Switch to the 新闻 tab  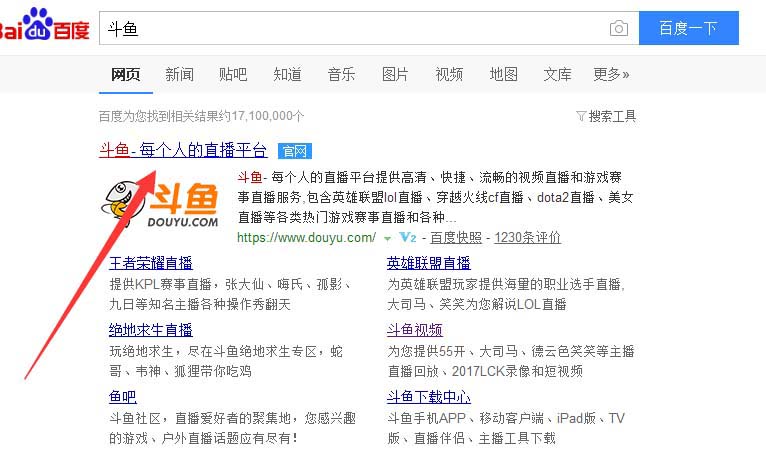(179, 74)
